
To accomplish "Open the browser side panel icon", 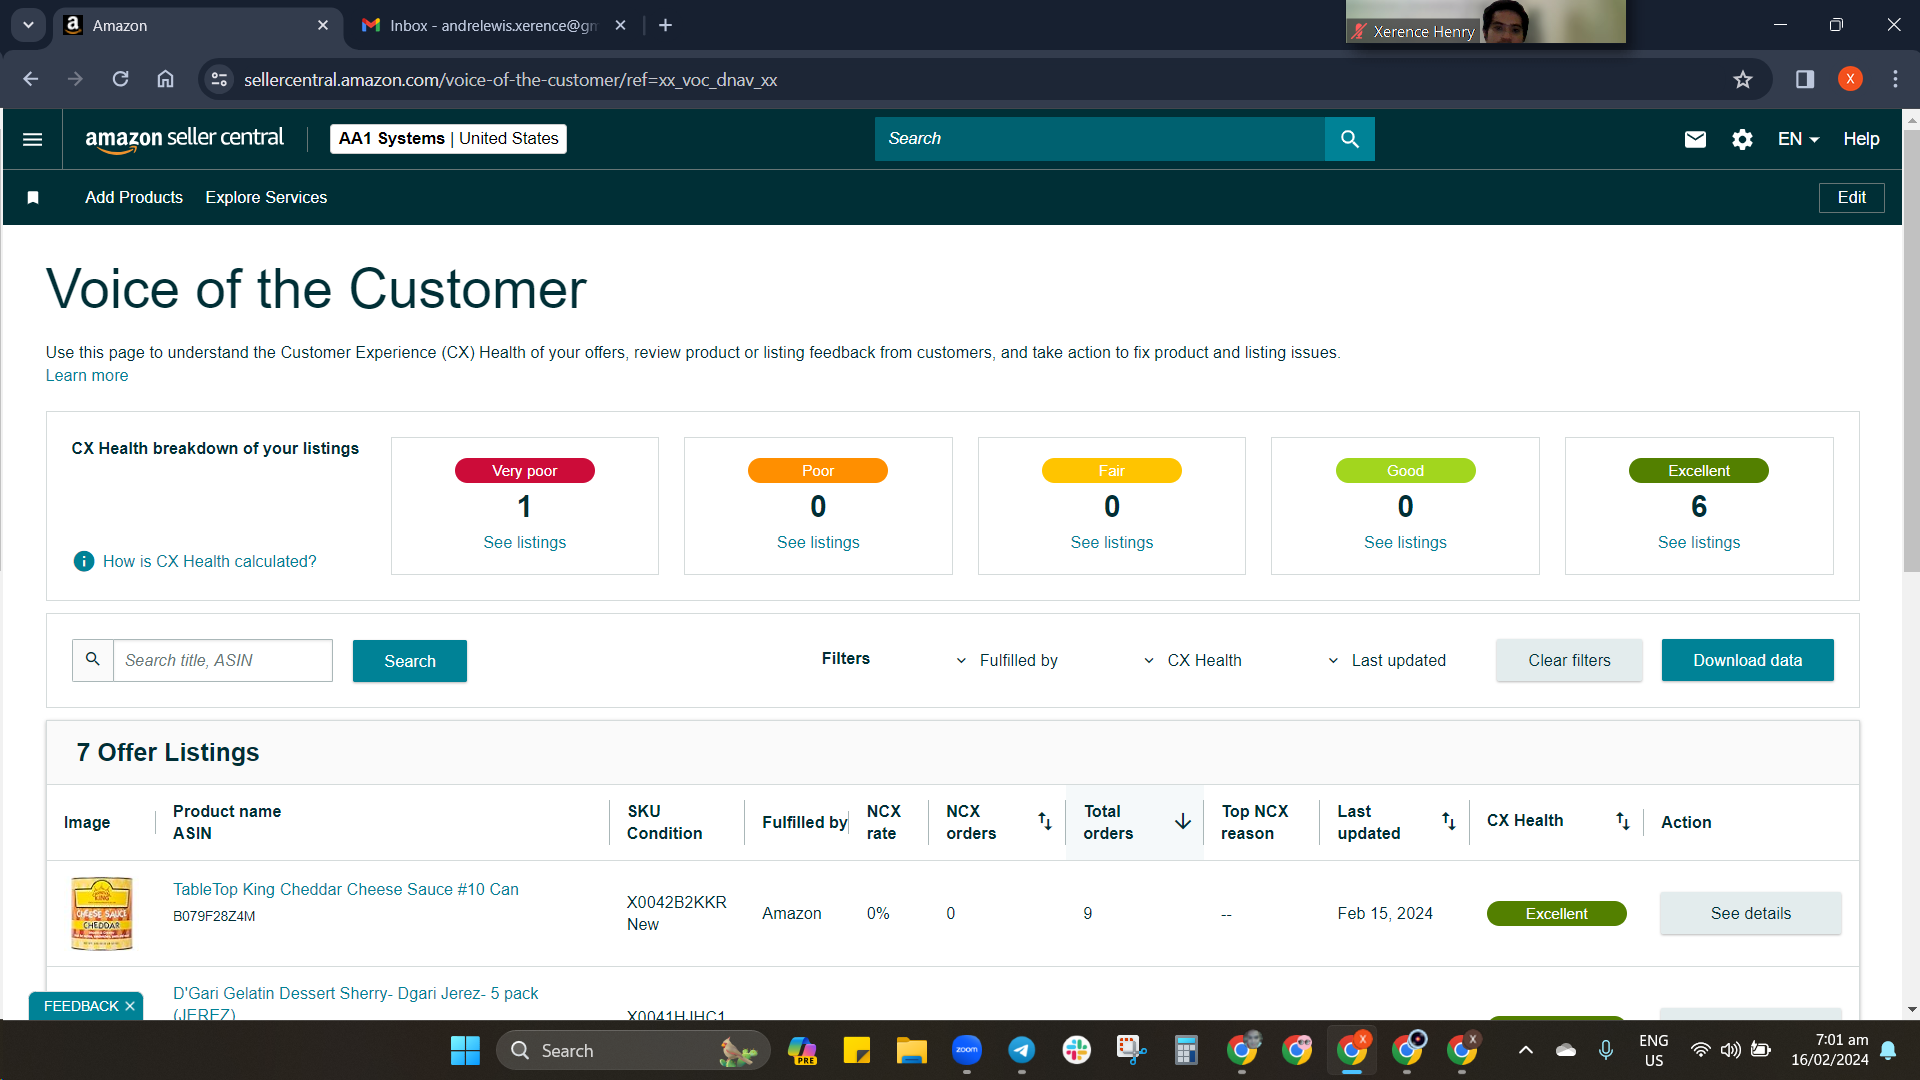I will (1805, 79).
